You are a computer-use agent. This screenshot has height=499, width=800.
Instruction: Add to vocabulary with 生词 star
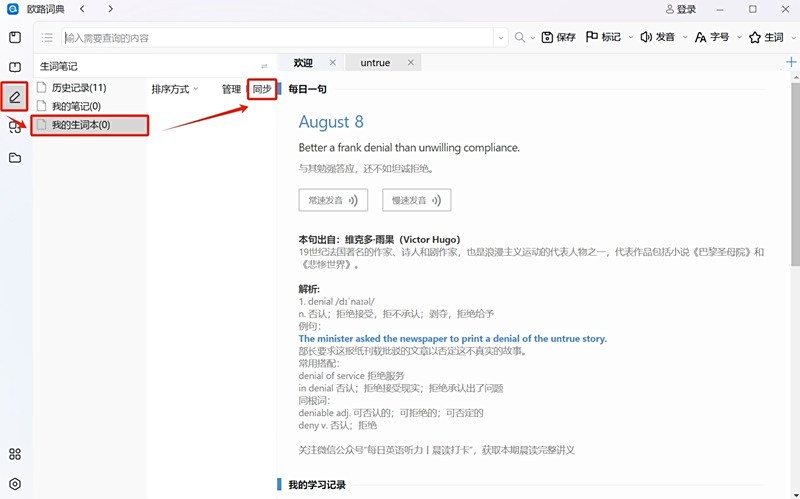click(766, 37)
